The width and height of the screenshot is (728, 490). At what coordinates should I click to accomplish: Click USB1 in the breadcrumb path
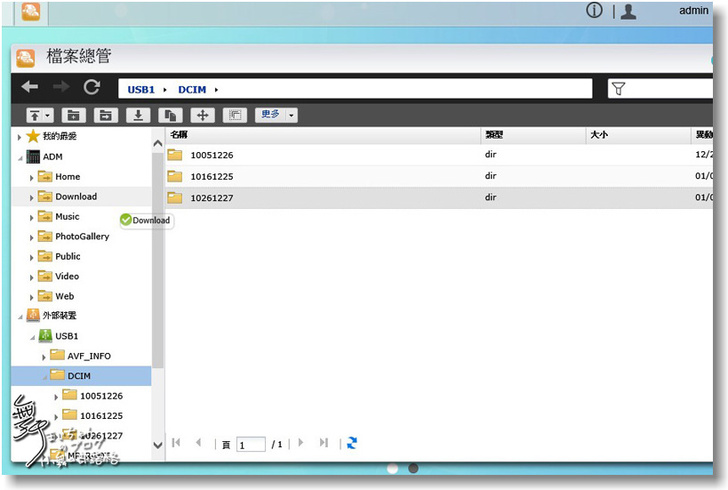[x=141, y=90]
